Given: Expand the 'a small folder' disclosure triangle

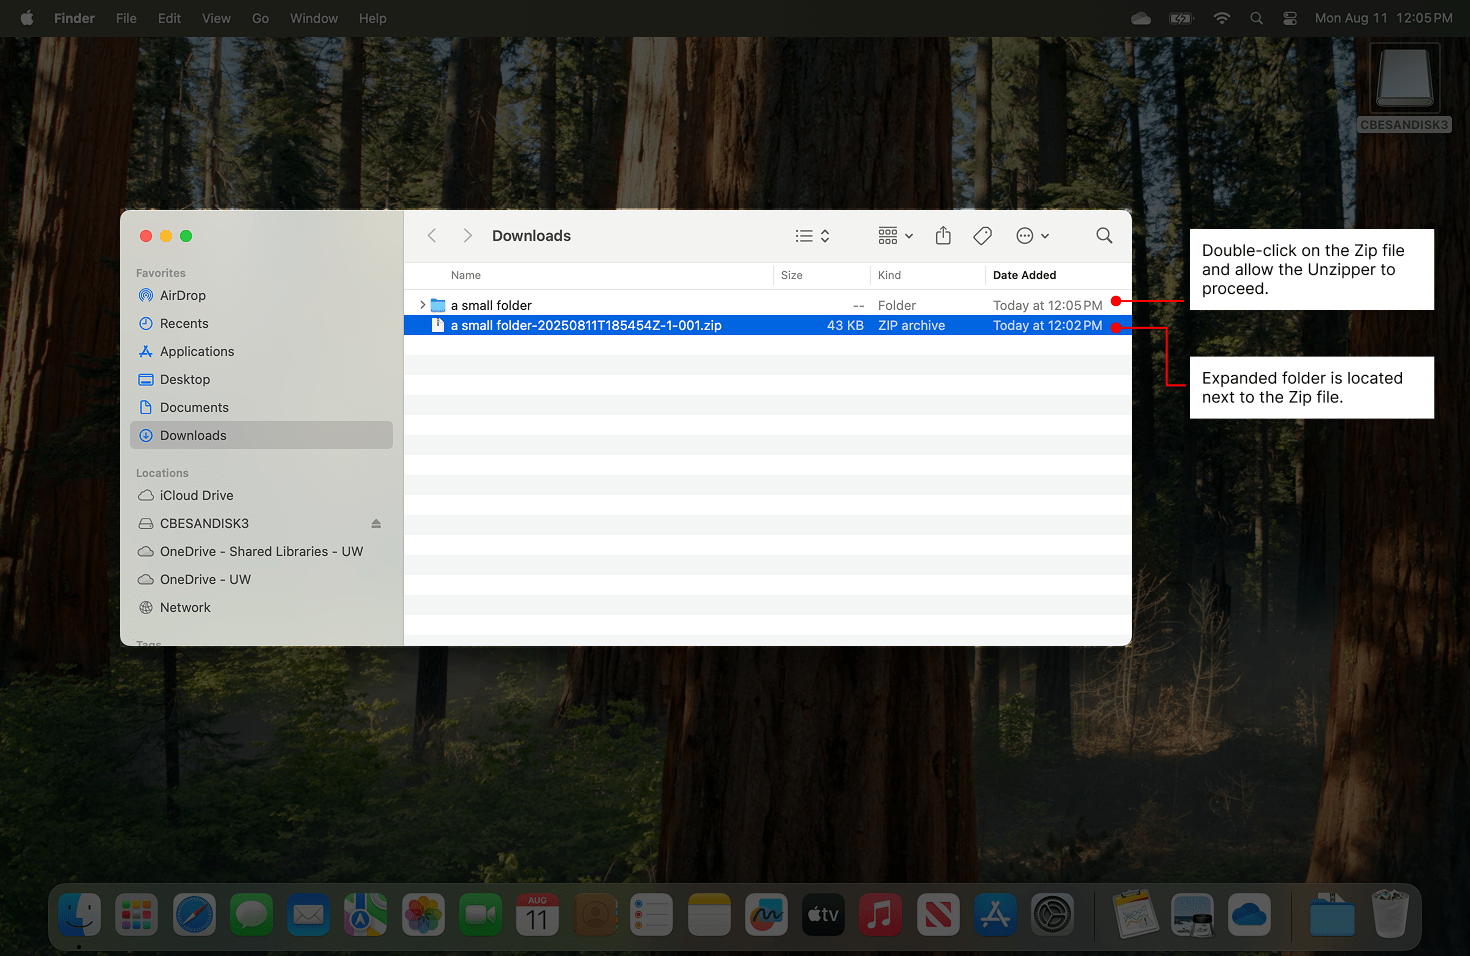Looking at the screenshot, I should pos(422,305).
